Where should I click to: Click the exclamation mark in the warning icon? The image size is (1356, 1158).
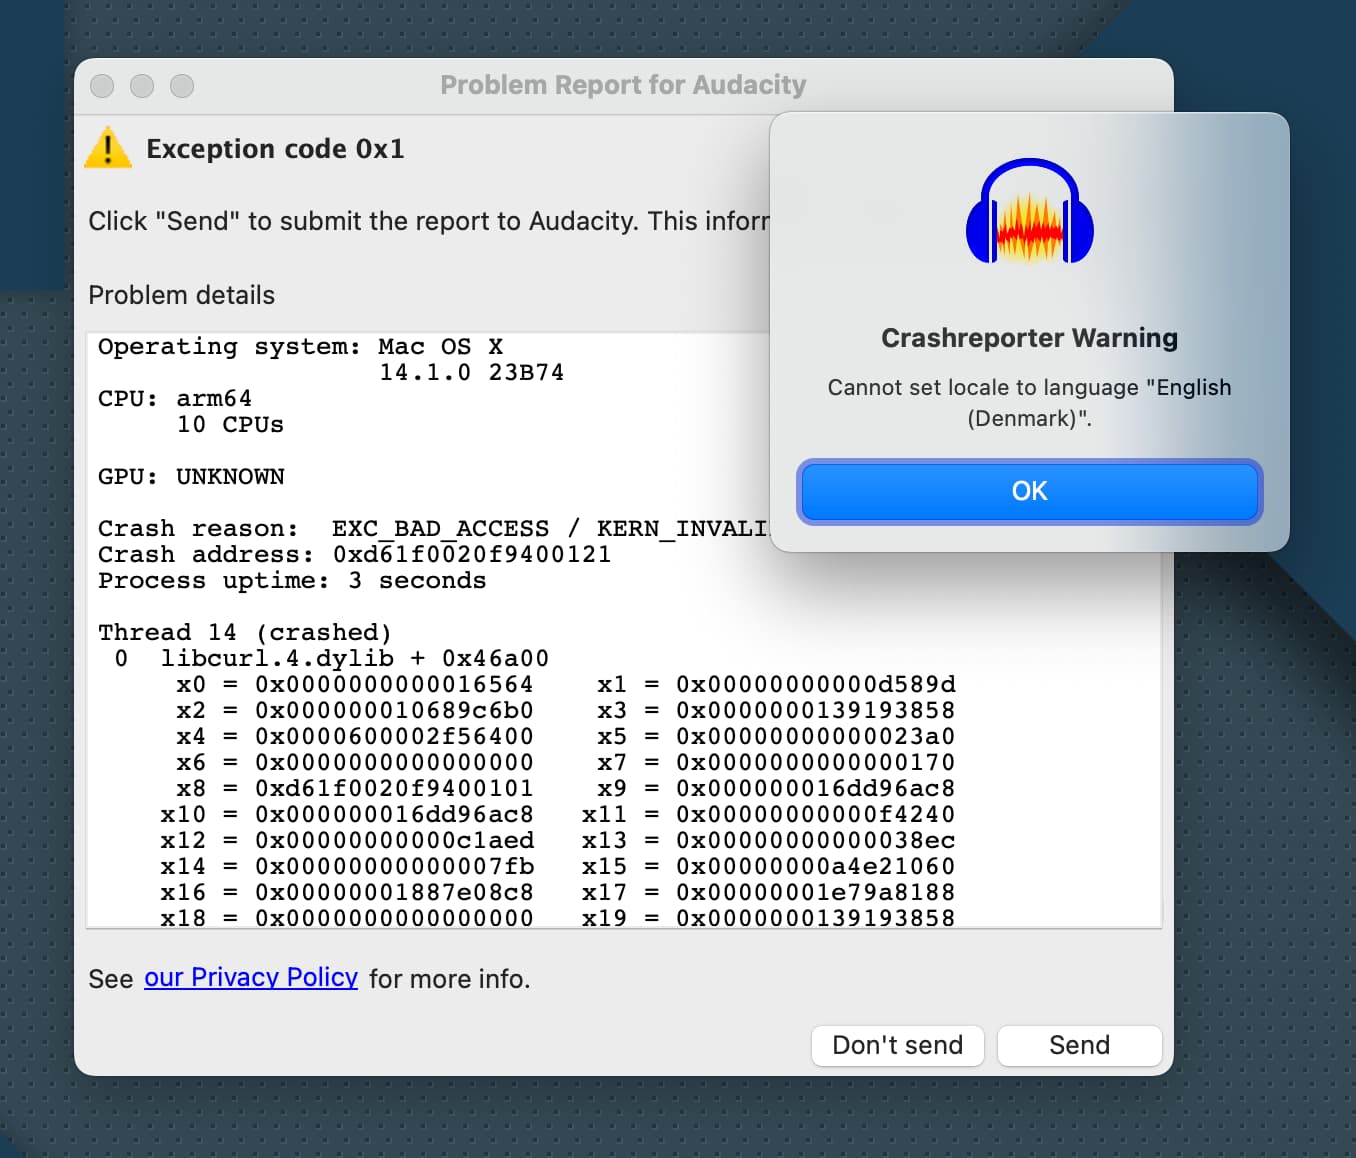(x=107, y=150)
